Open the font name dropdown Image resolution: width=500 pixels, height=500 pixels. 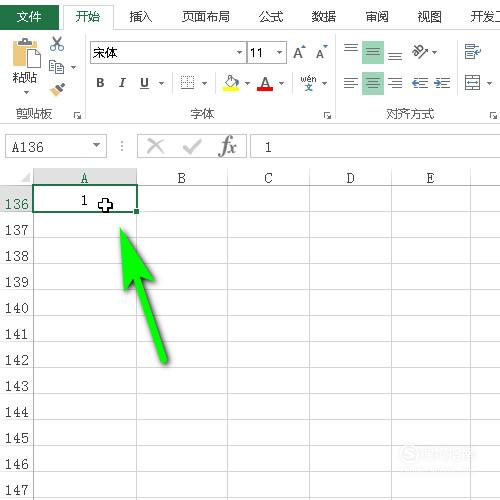[239, 52]
